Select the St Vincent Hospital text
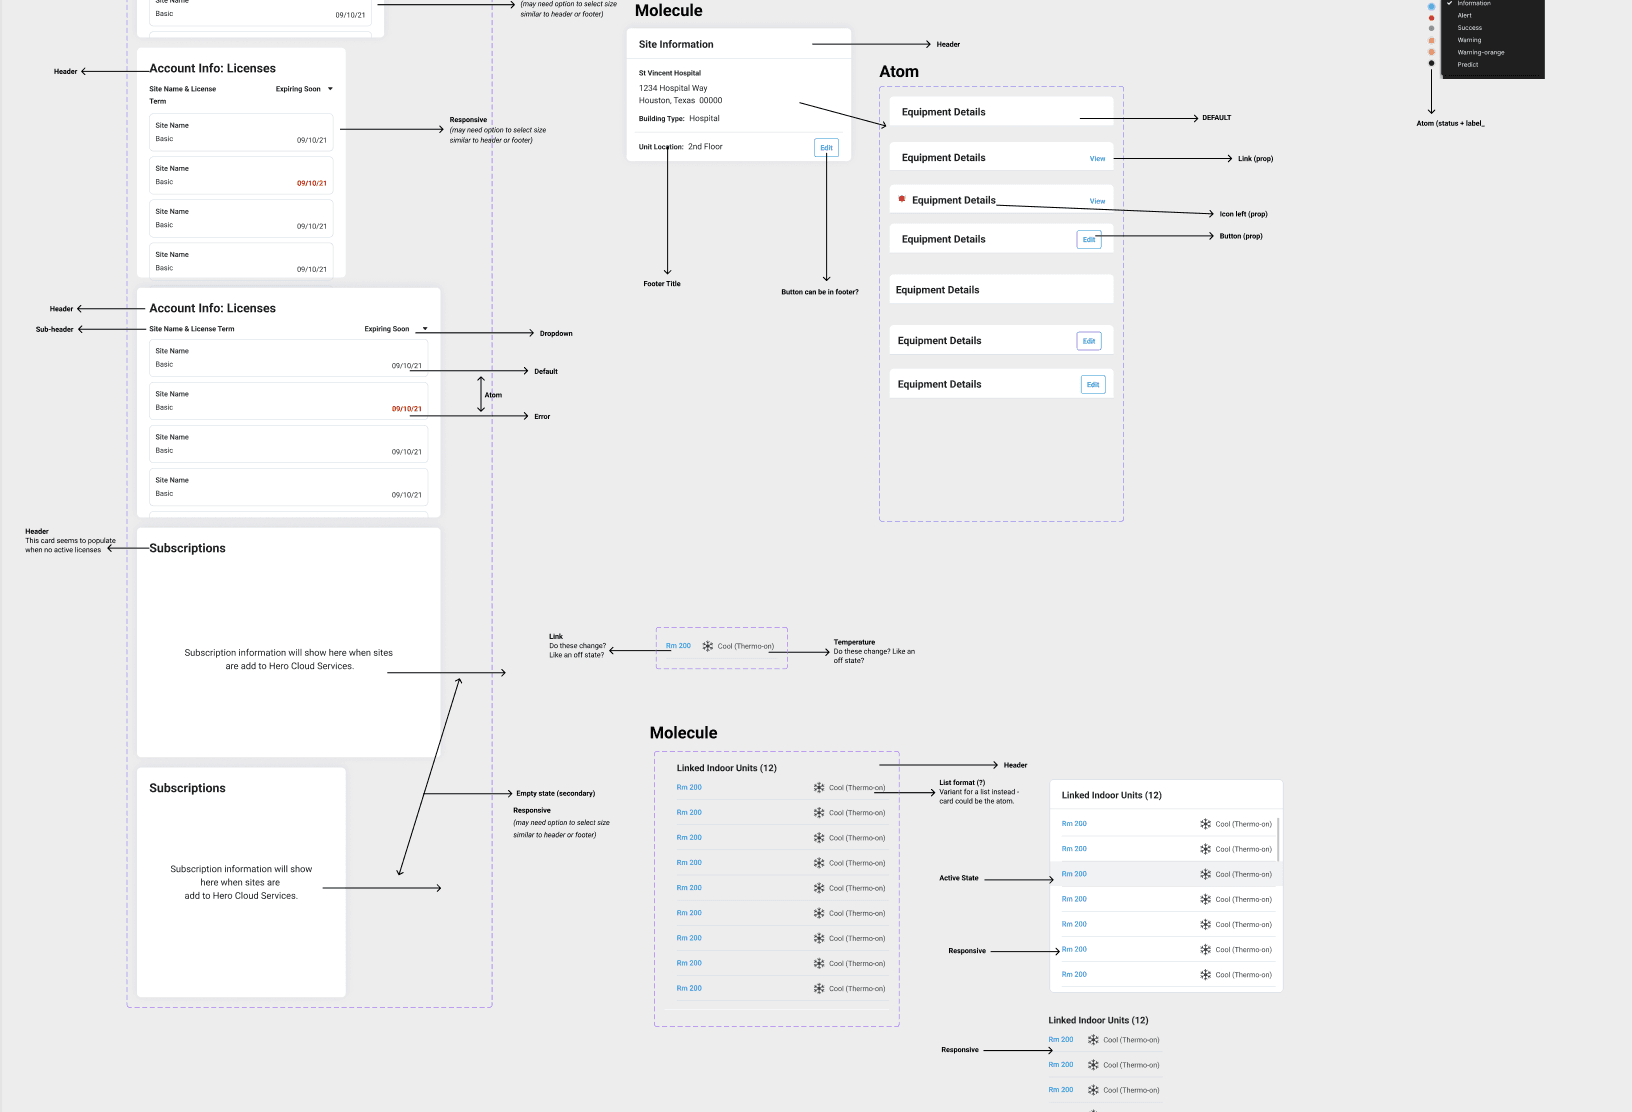This screenshot has width=1632, height=1112. (670, 73)
